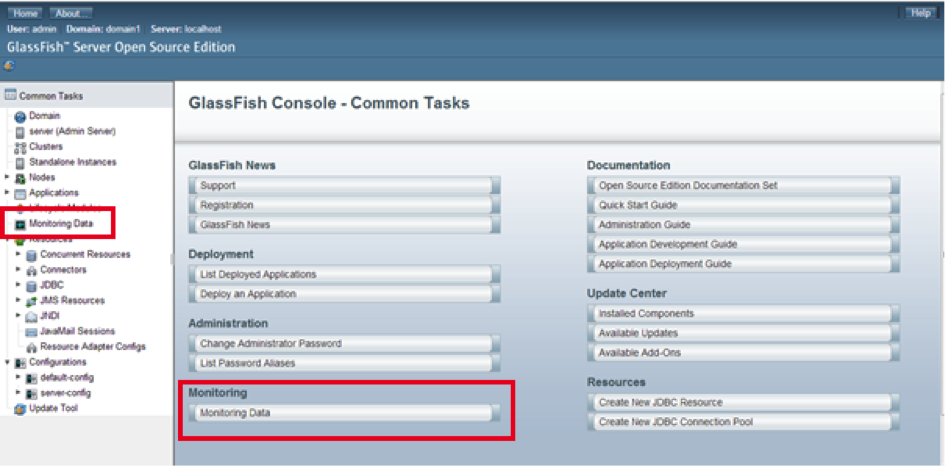
Task: Expand the Applications tree node
Action: (7, 192)
